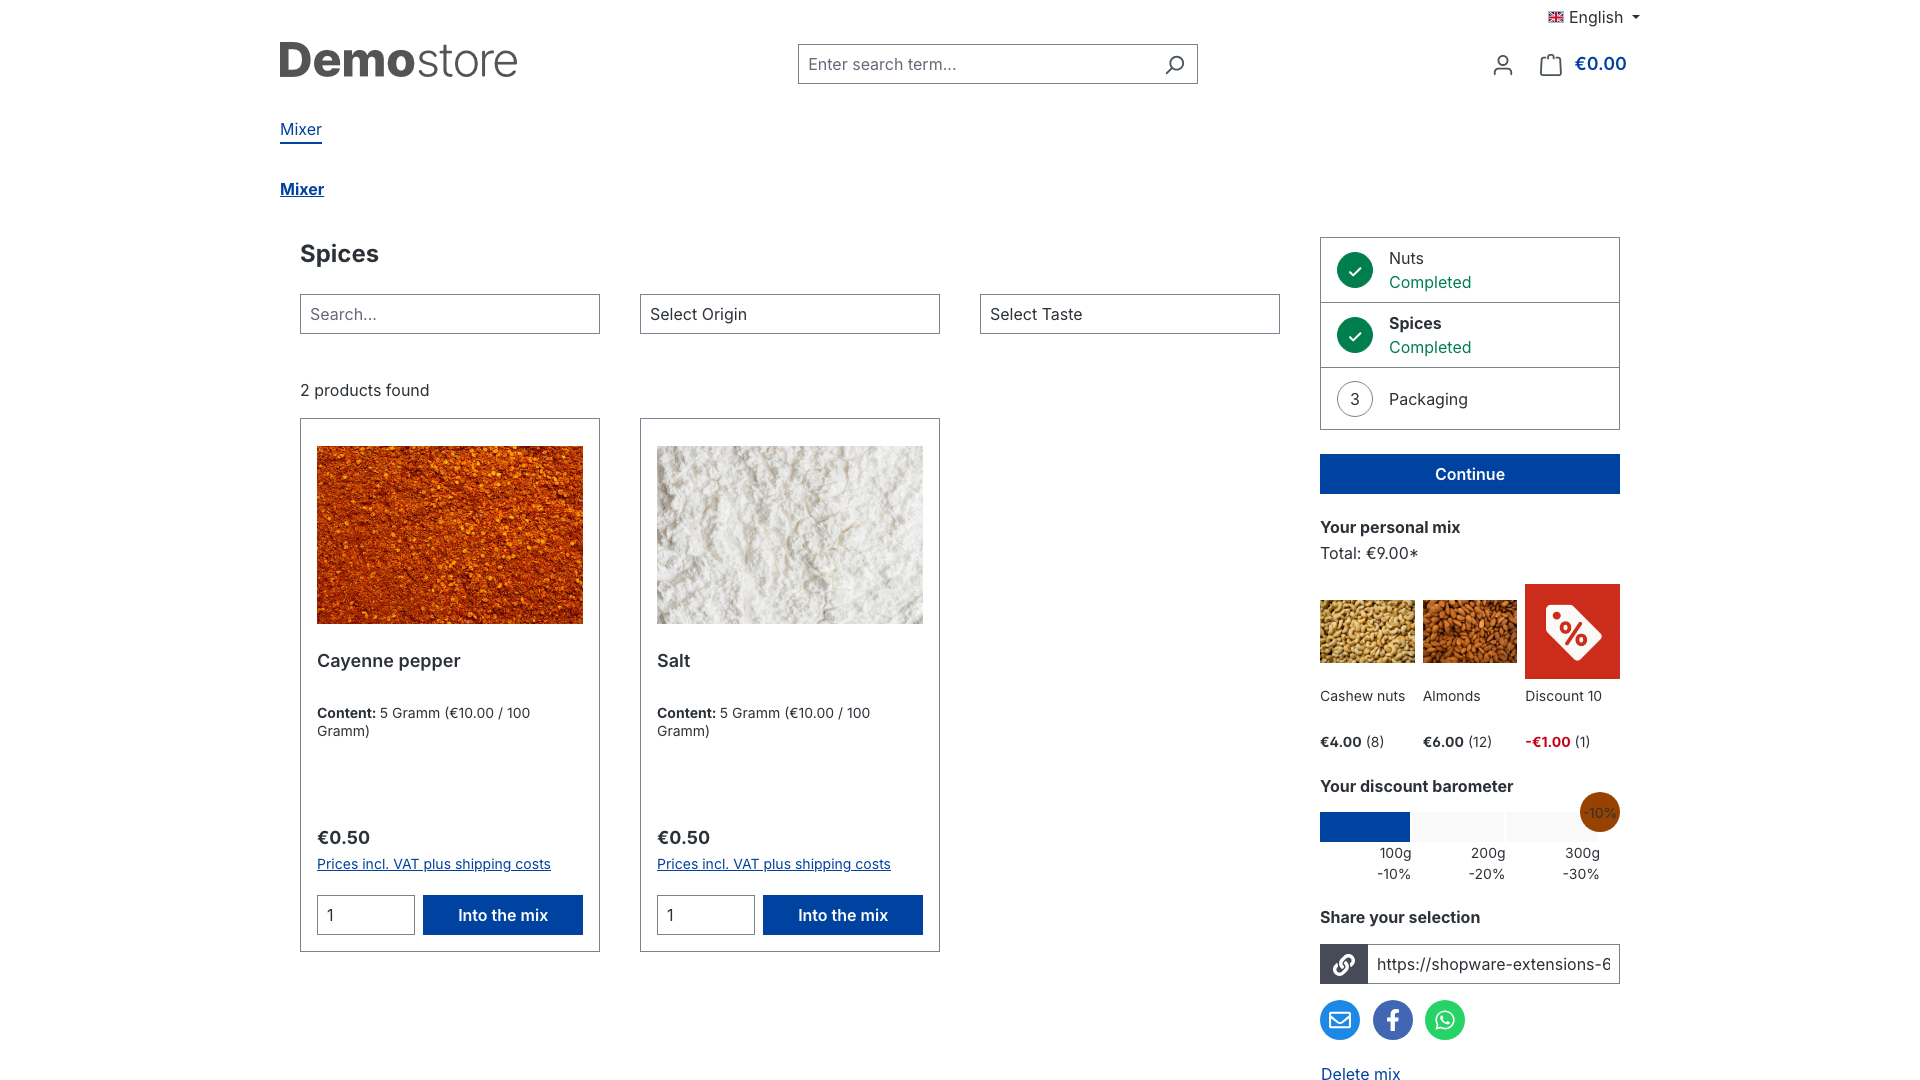Viewport: 1920px width, 1080px height.
Task: Share the mix via WhatsApp
Action: (1445, 1020)
